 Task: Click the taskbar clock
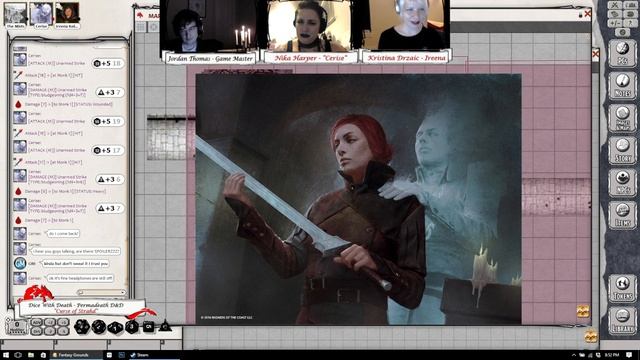point(613,355)
